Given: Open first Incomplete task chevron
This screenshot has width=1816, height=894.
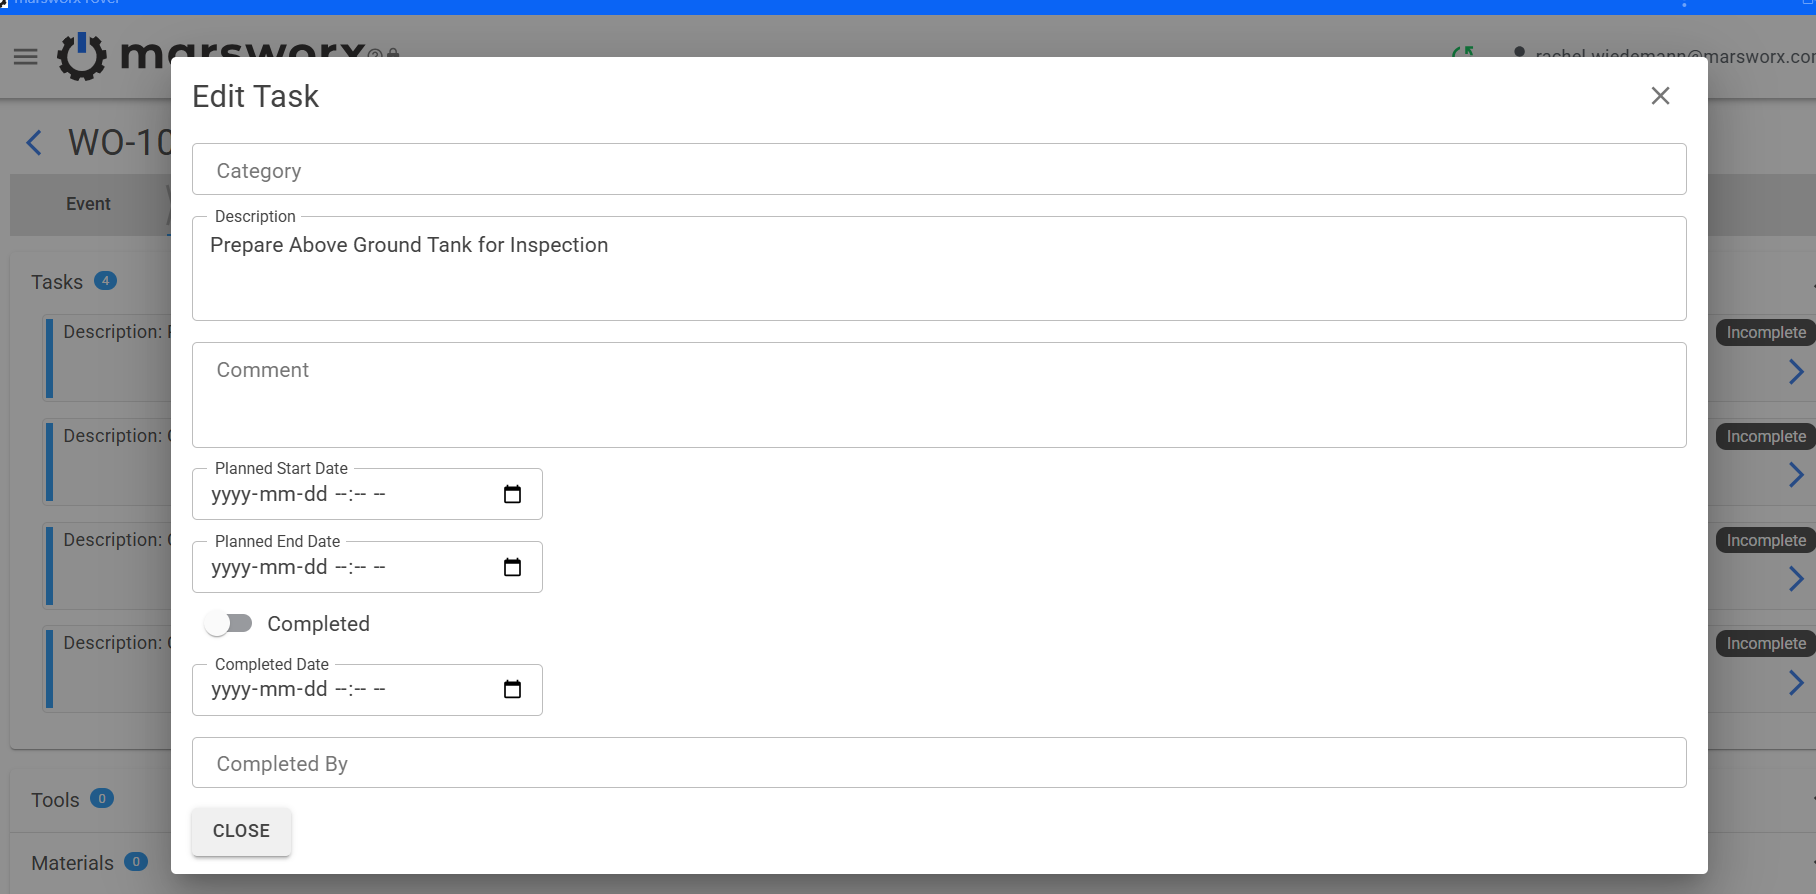Looking at the screenshot, I should pyautogui.click(x=1796, y=372).
